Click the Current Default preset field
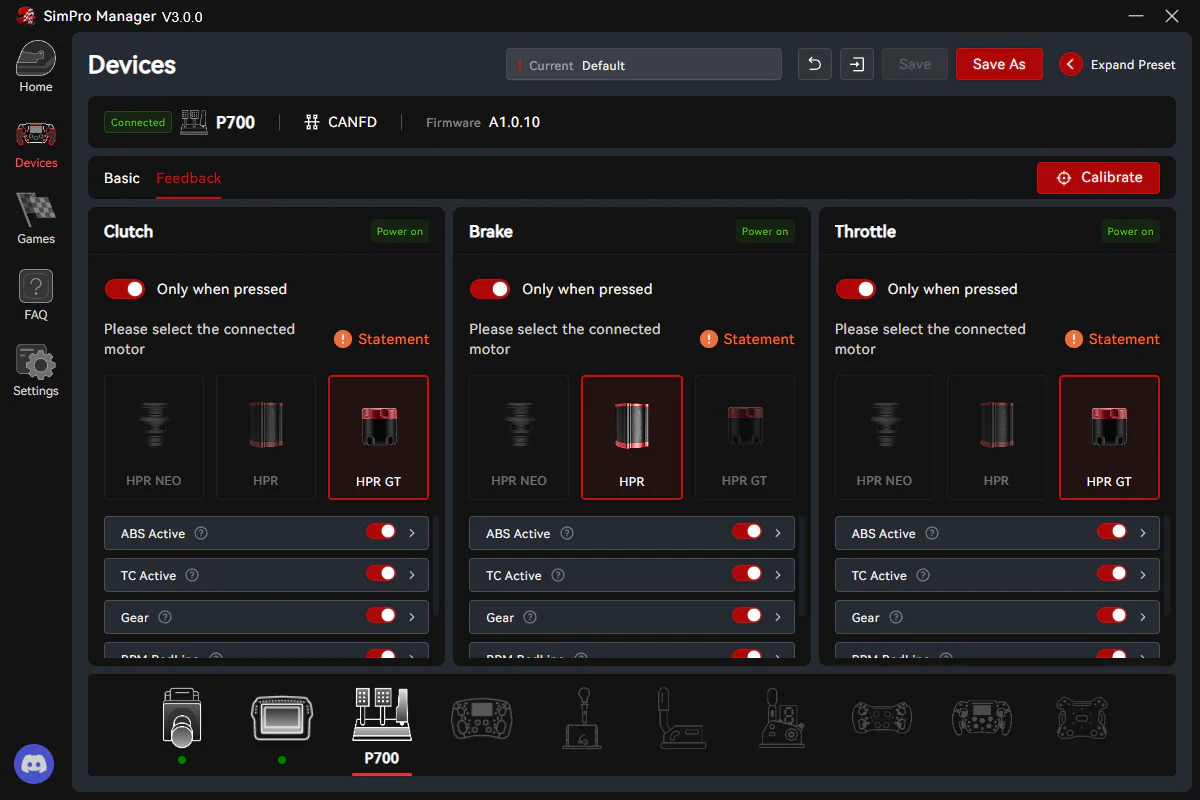The height and width of the screenshot is (800, 1200). tap(644, 64)
